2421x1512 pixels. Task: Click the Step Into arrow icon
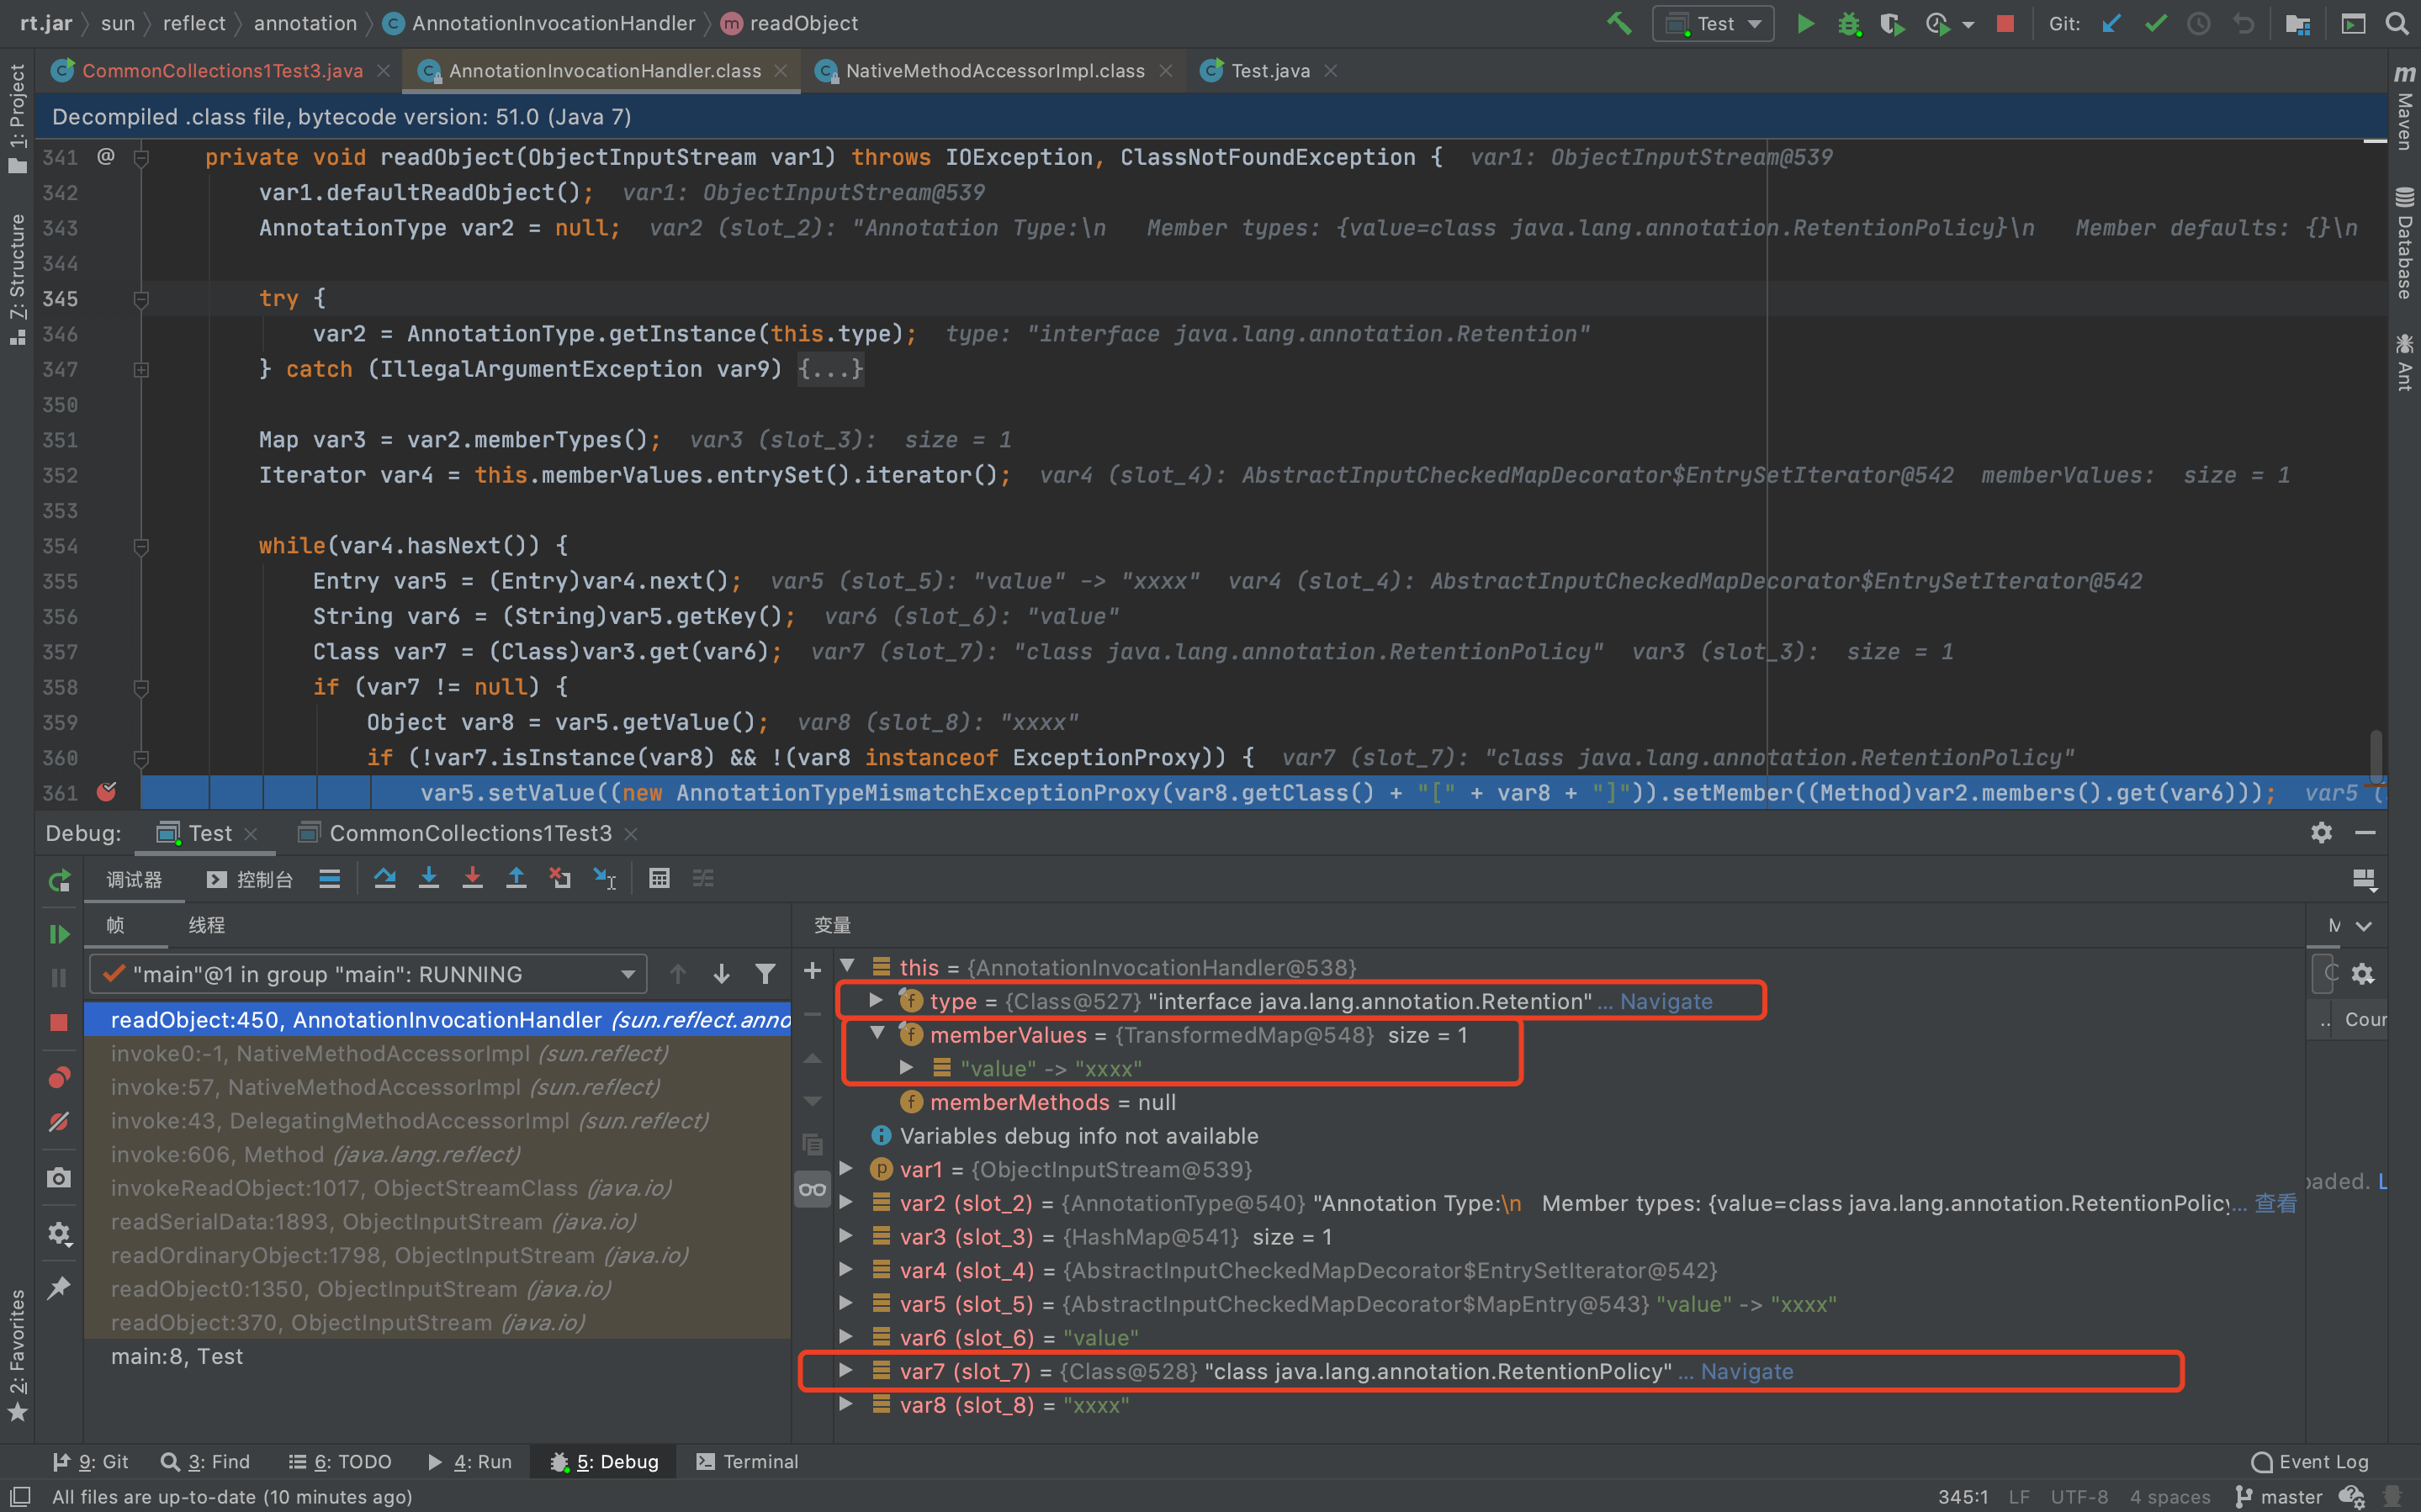pos(428,879)
